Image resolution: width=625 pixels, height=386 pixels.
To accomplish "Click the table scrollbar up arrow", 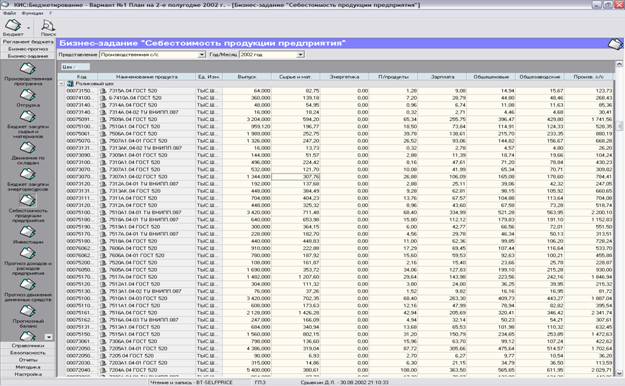I will coord(619,64).
